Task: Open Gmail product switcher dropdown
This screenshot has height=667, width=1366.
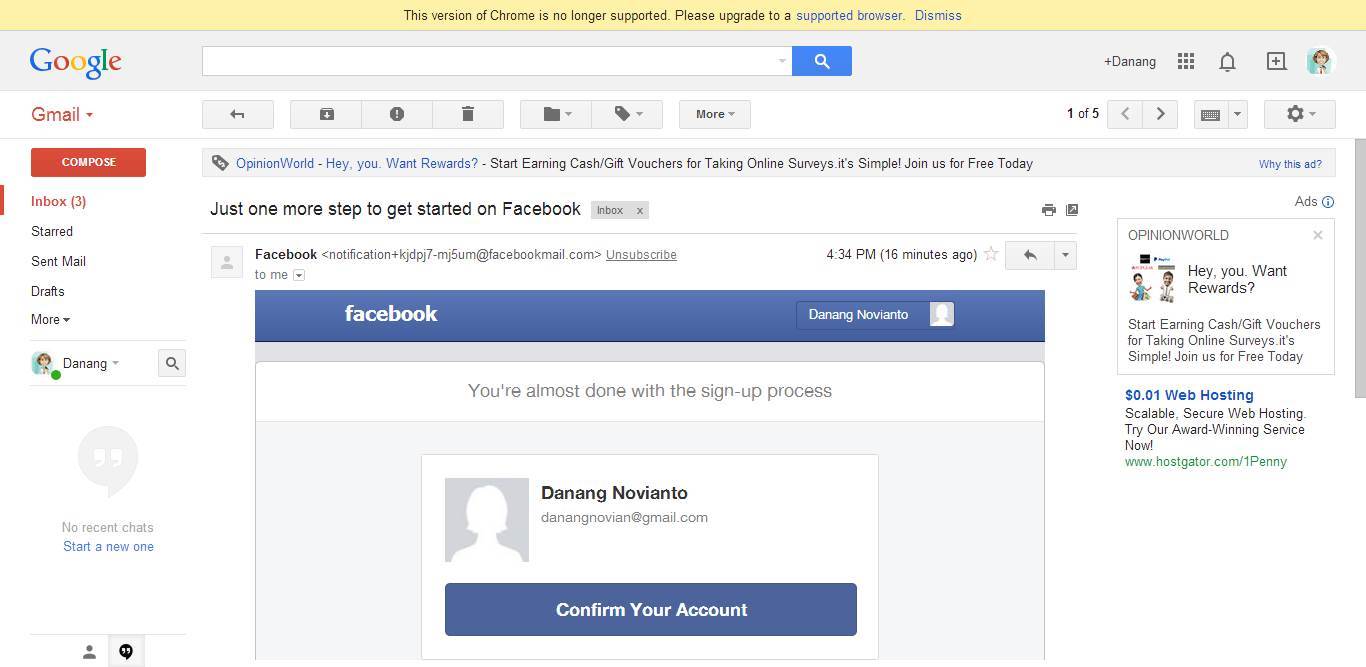Action: point(62,114)
